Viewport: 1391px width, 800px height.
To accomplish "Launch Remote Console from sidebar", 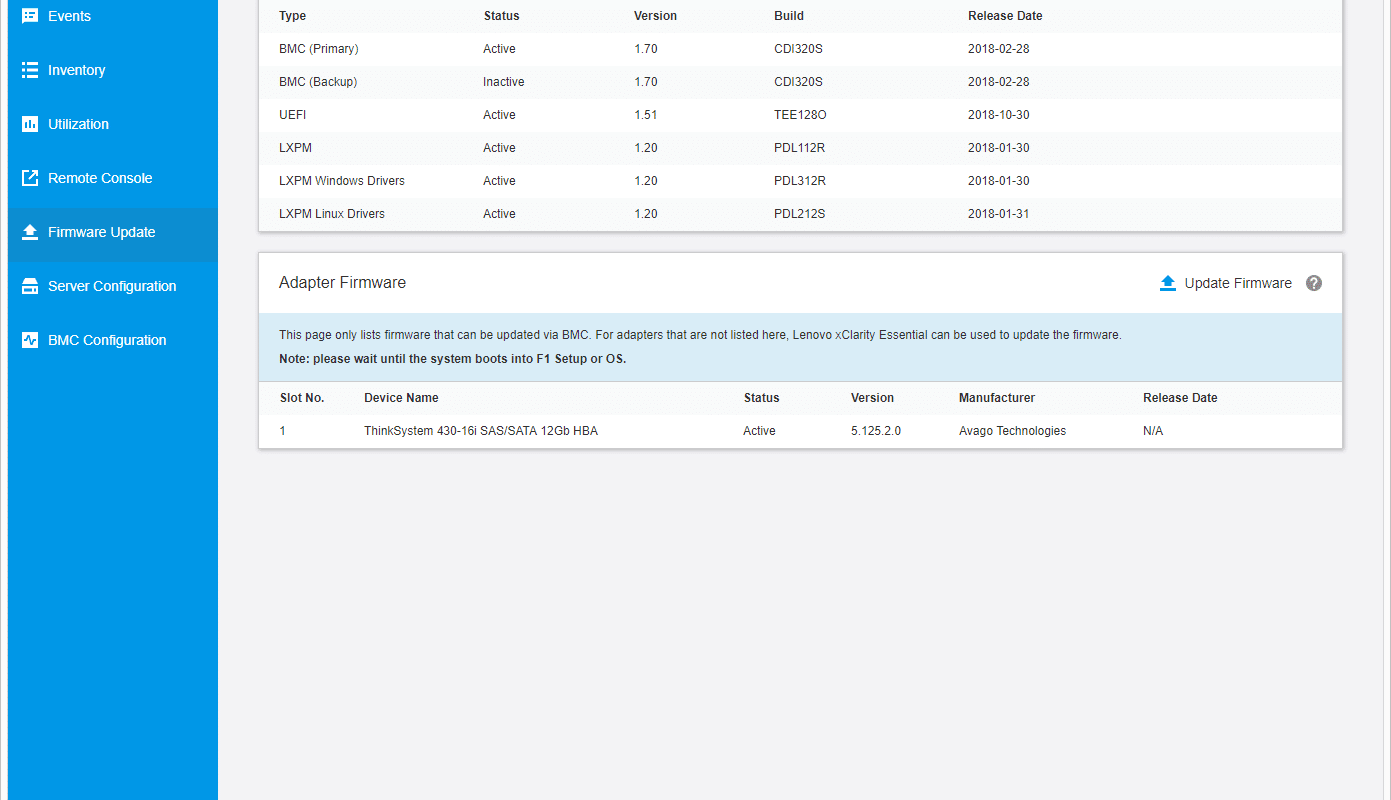I will click(x=112, y=178).
